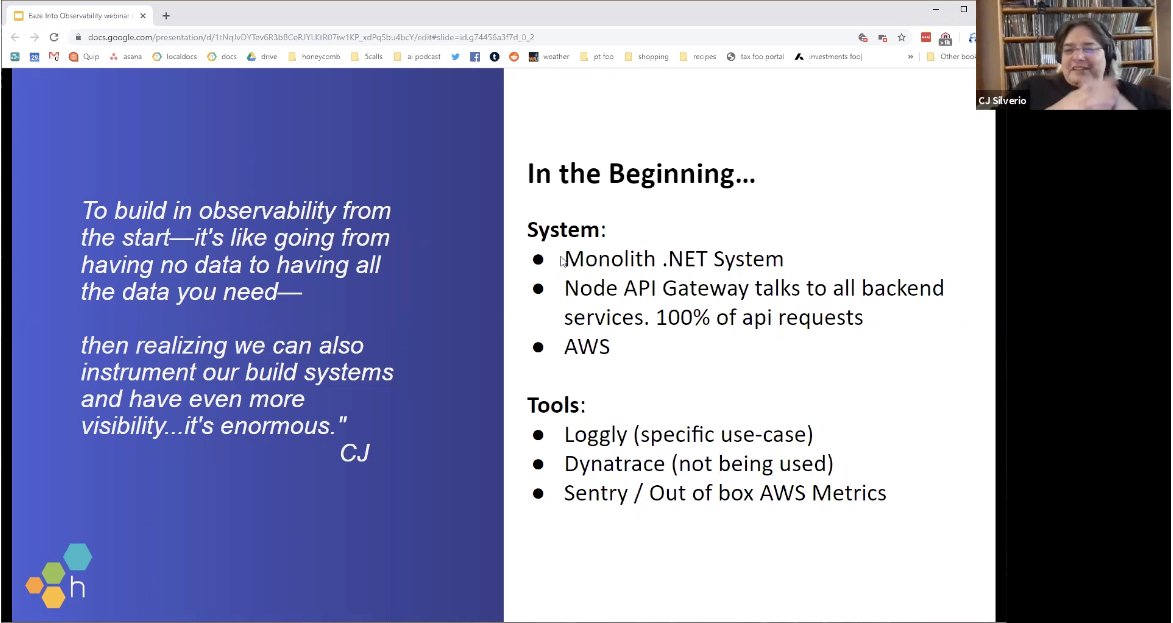Open the first teal bookmark icon
This screenshot has width=1173, height=623.
(15, 56)
